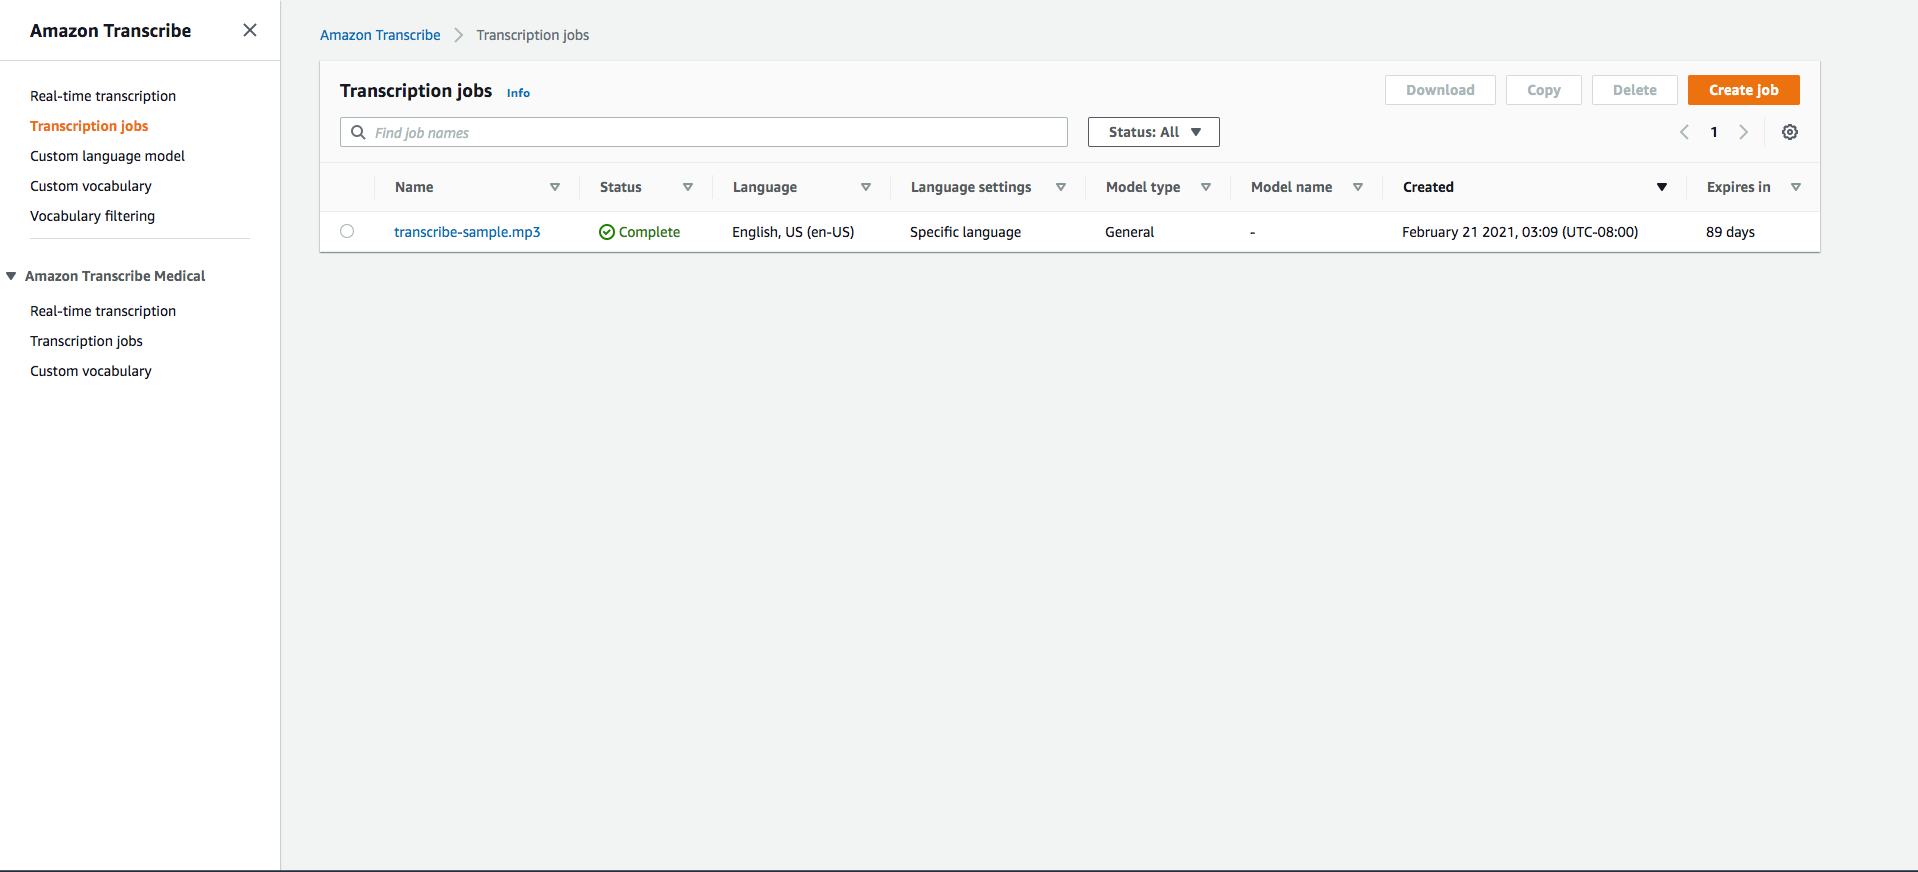Click the Copy button
Screen dimensions: 1918x872
1544,90
